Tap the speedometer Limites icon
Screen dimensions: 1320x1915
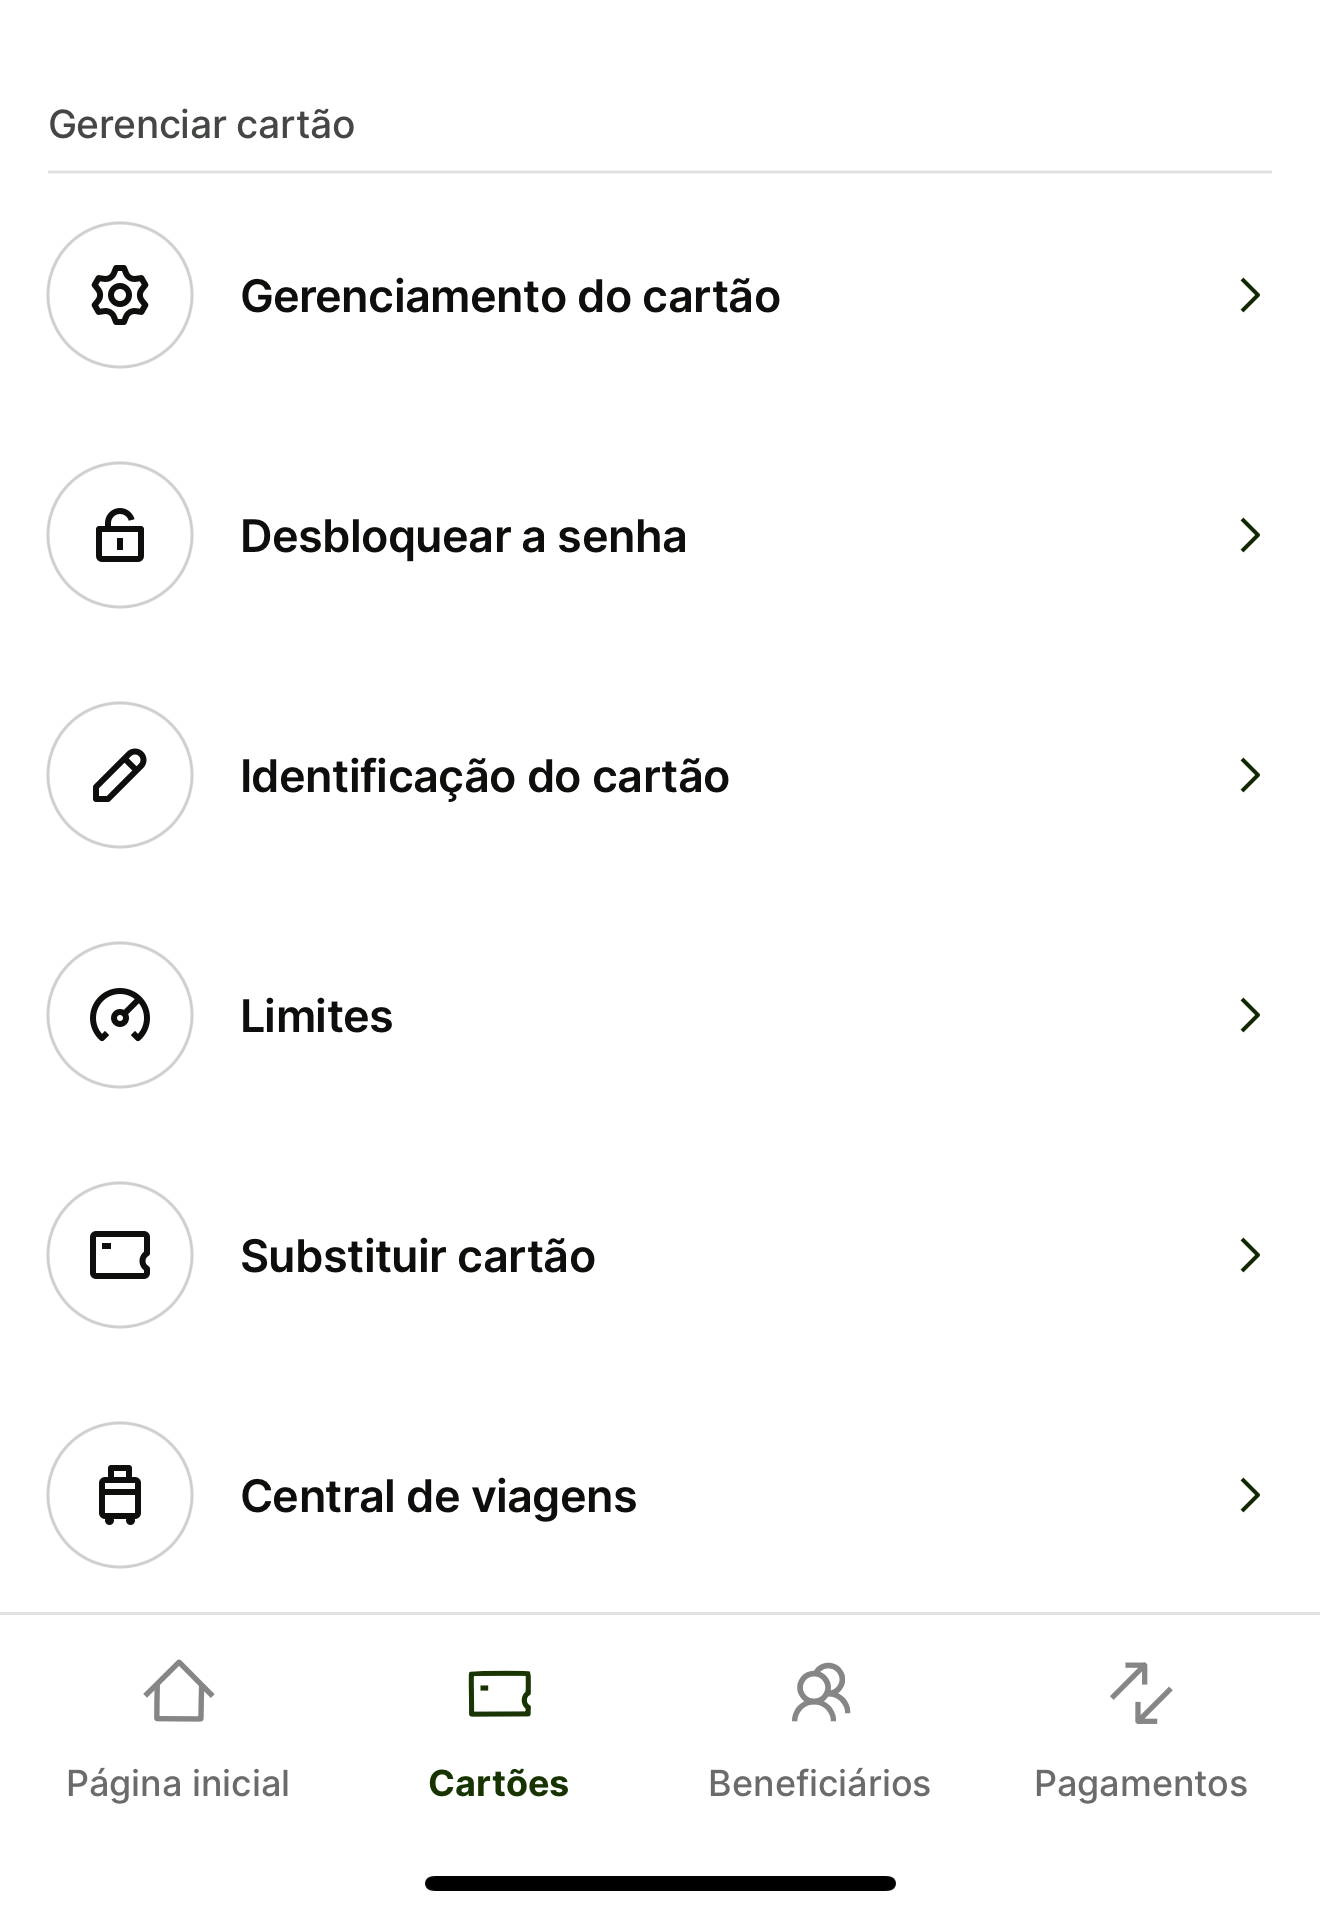click(x=120, y=1015)
